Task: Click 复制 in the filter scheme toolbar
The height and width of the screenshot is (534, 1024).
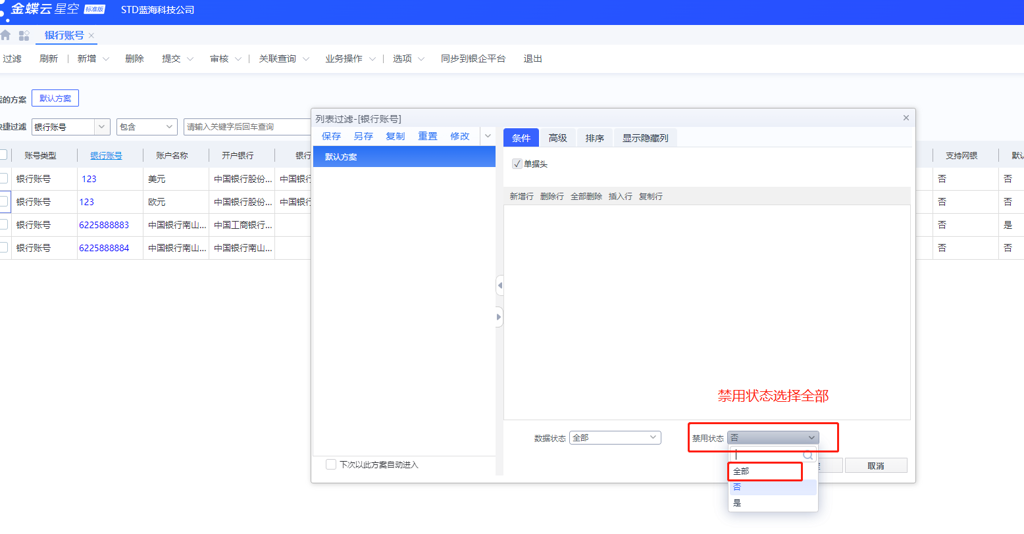Action: pyautogui.click(x=395, y=136)
